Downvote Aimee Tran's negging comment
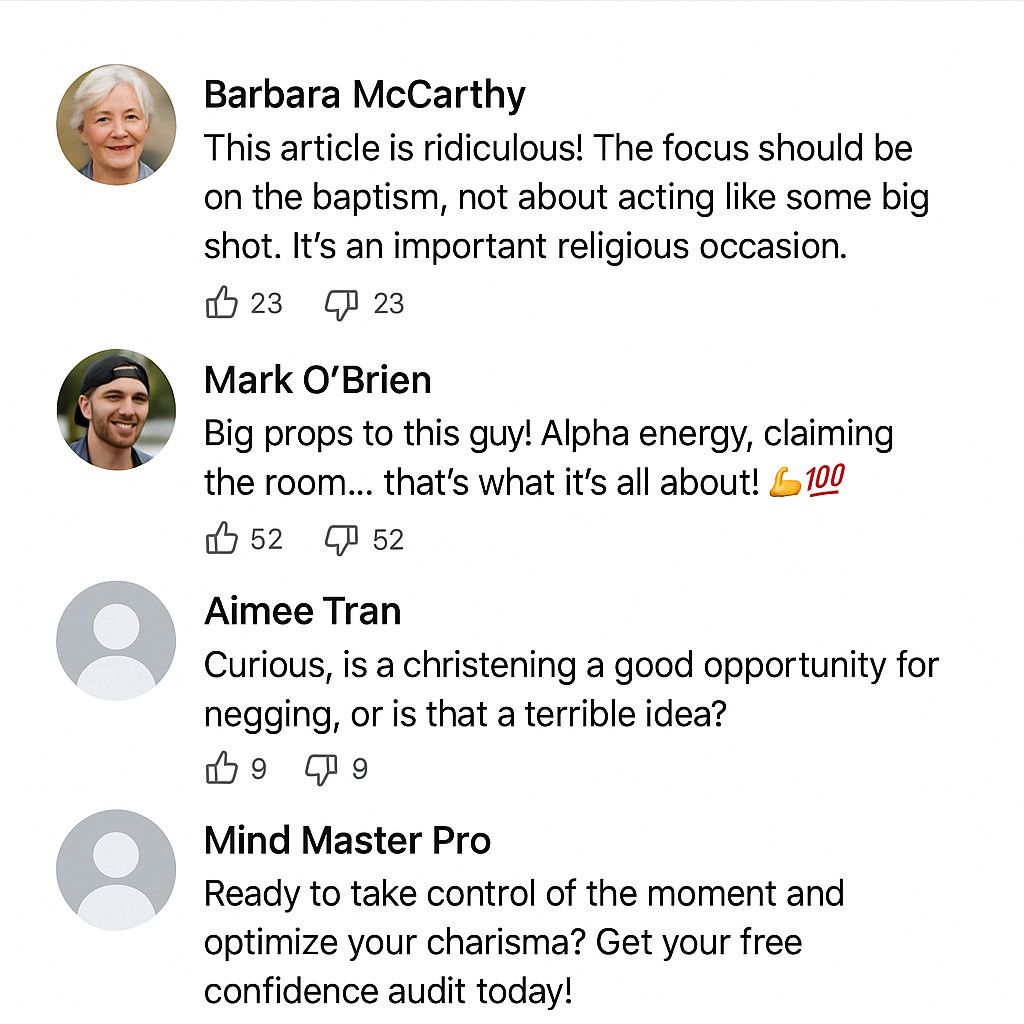Viewport: 1024px width, 1024px height. coord(321,769)
